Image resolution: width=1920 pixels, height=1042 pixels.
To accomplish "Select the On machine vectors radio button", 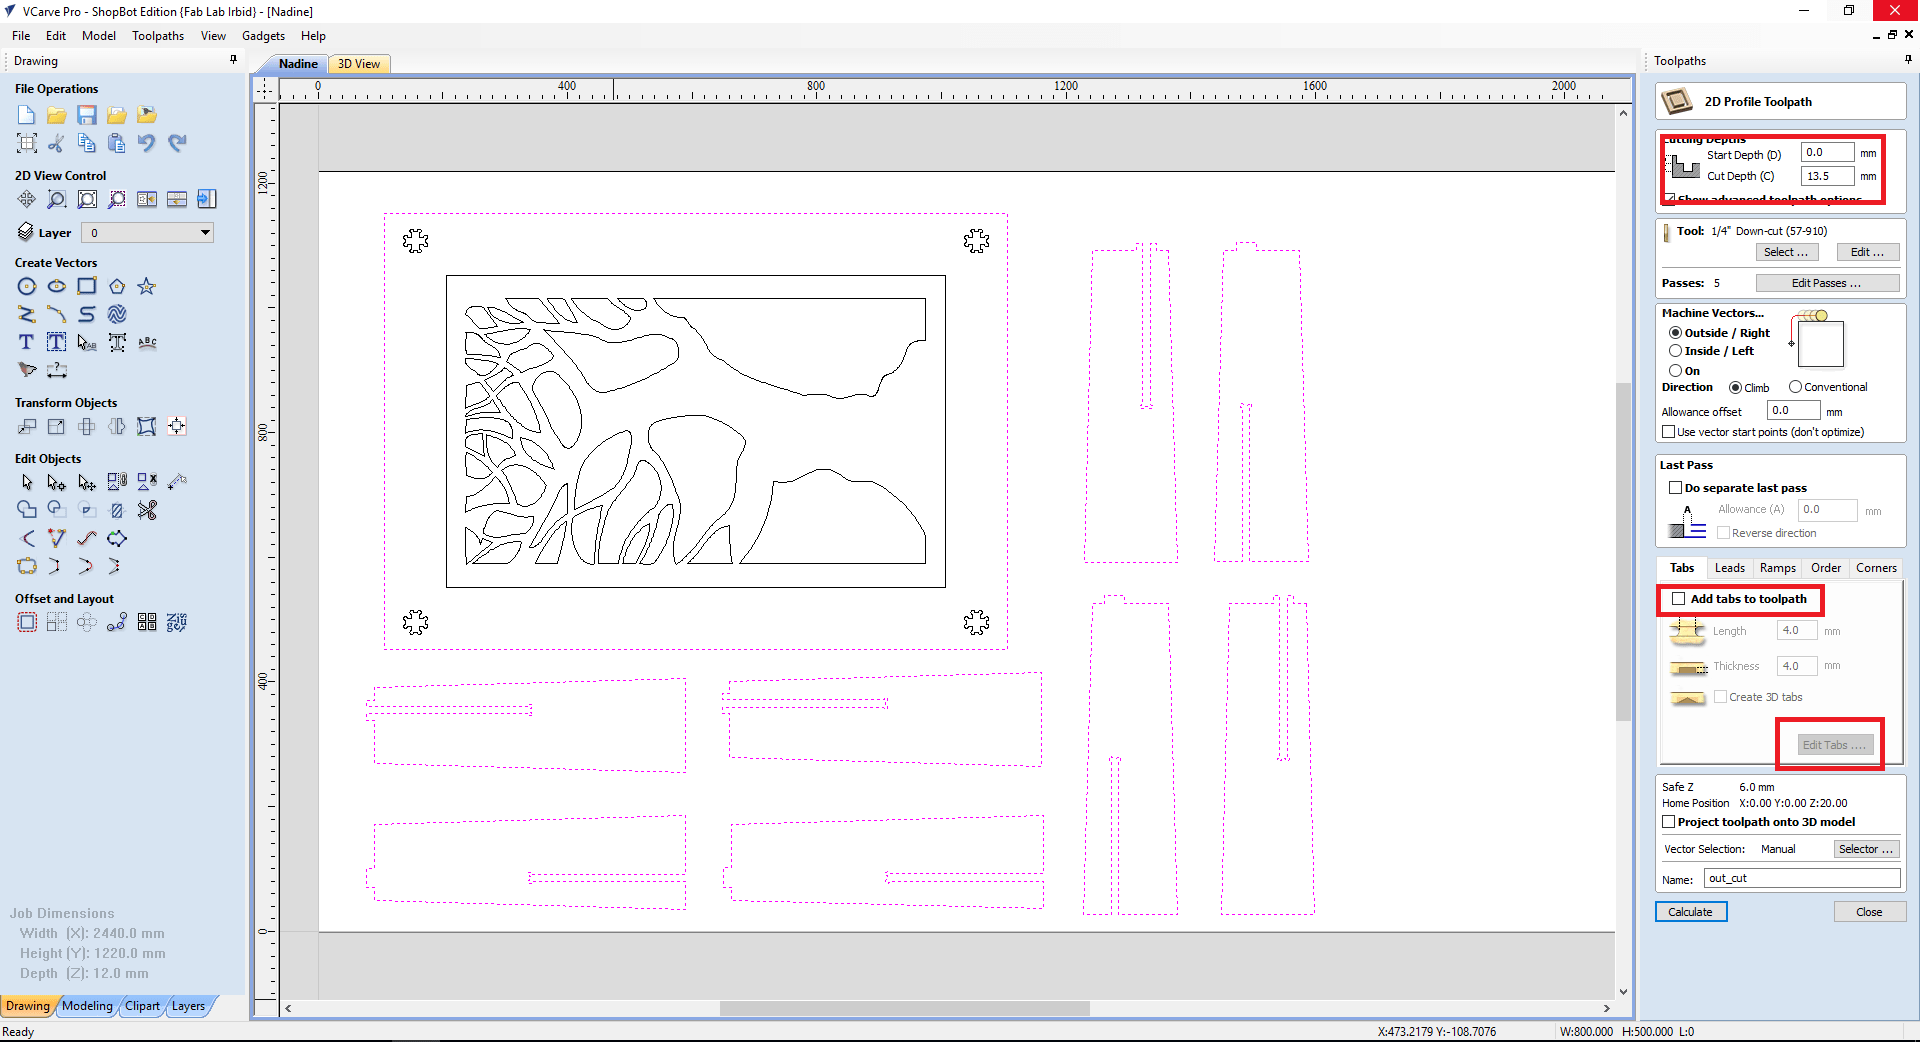I will (1675, 370).
